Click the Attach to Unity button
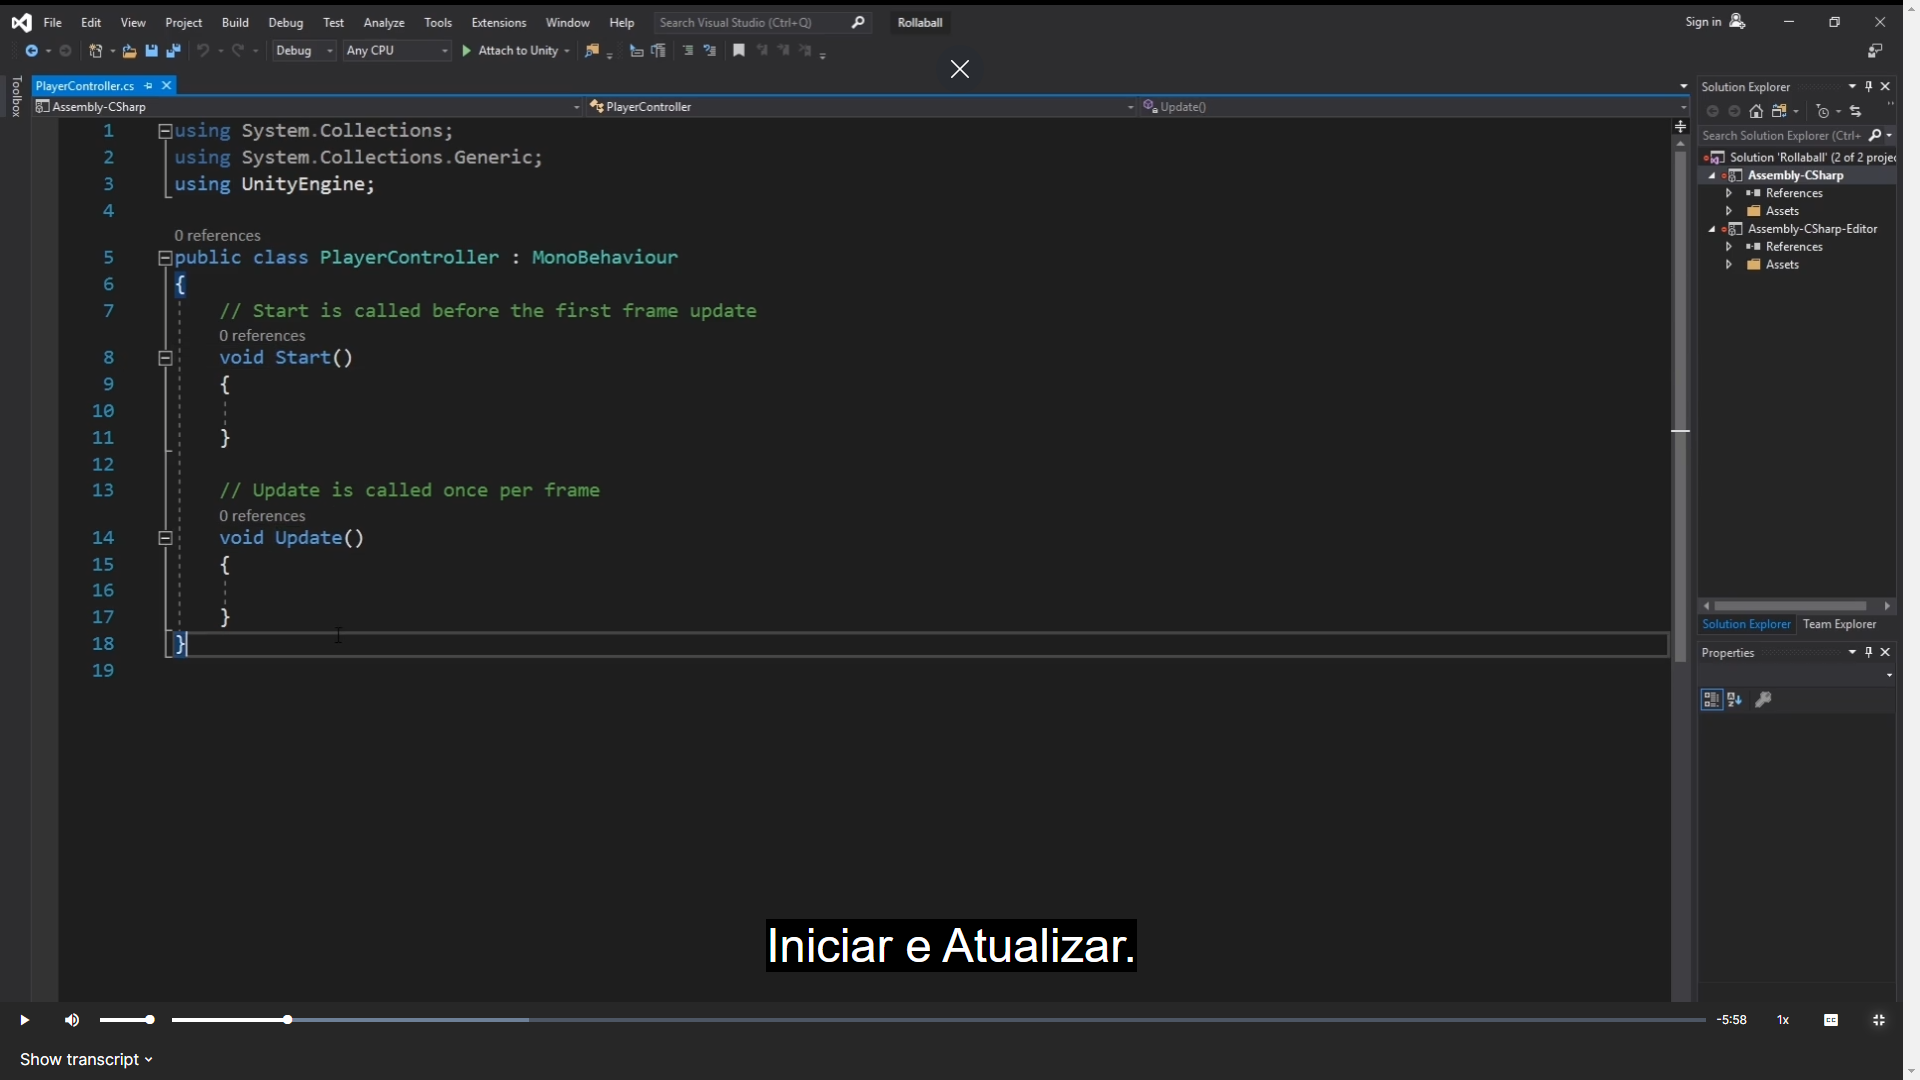Screen dimensions: 1920x1080 click(x=518, y=50)
